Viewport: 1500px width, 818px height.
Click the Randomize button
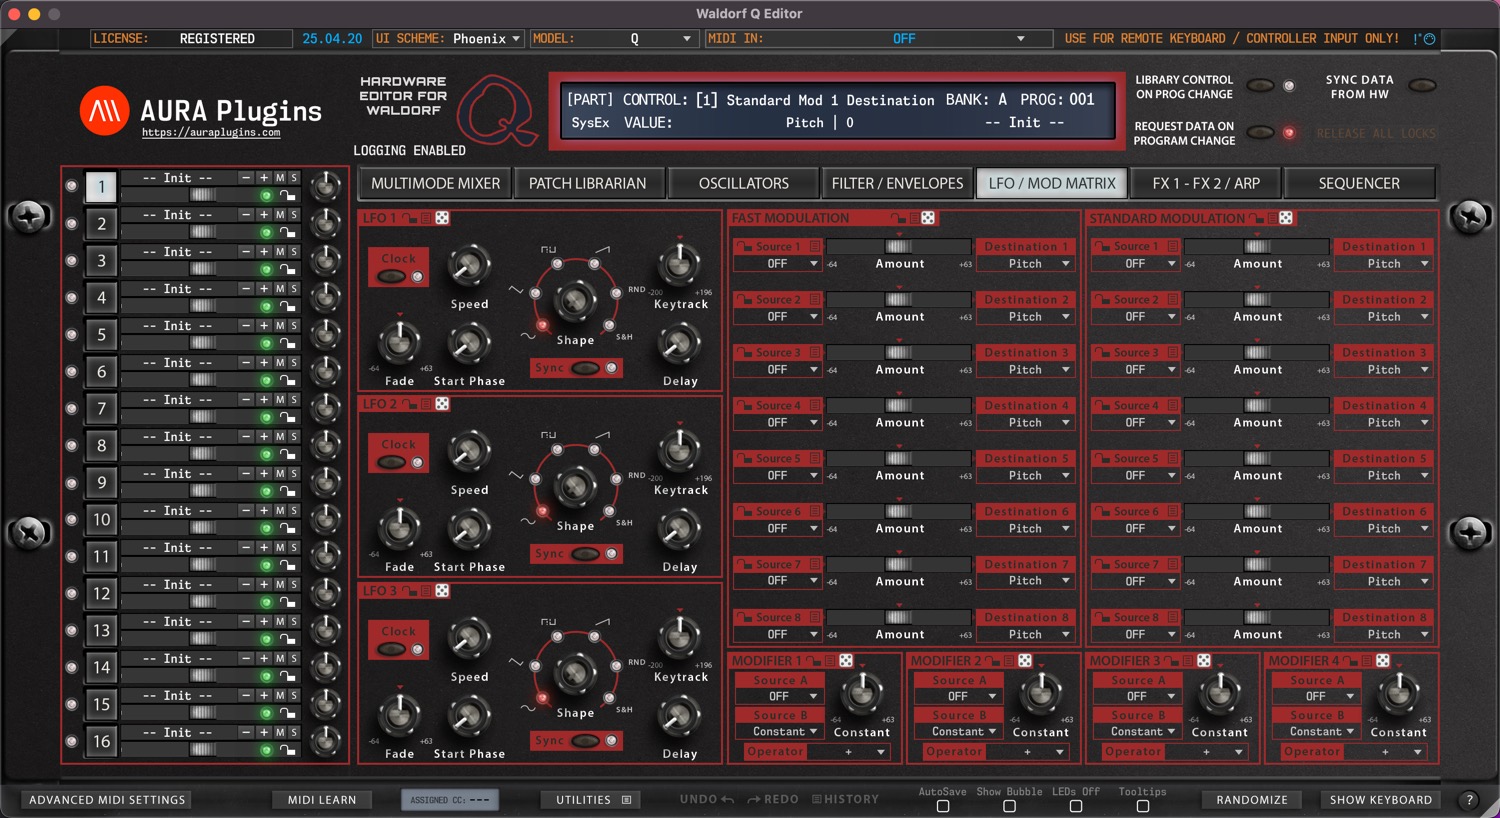coord(1252,800)
